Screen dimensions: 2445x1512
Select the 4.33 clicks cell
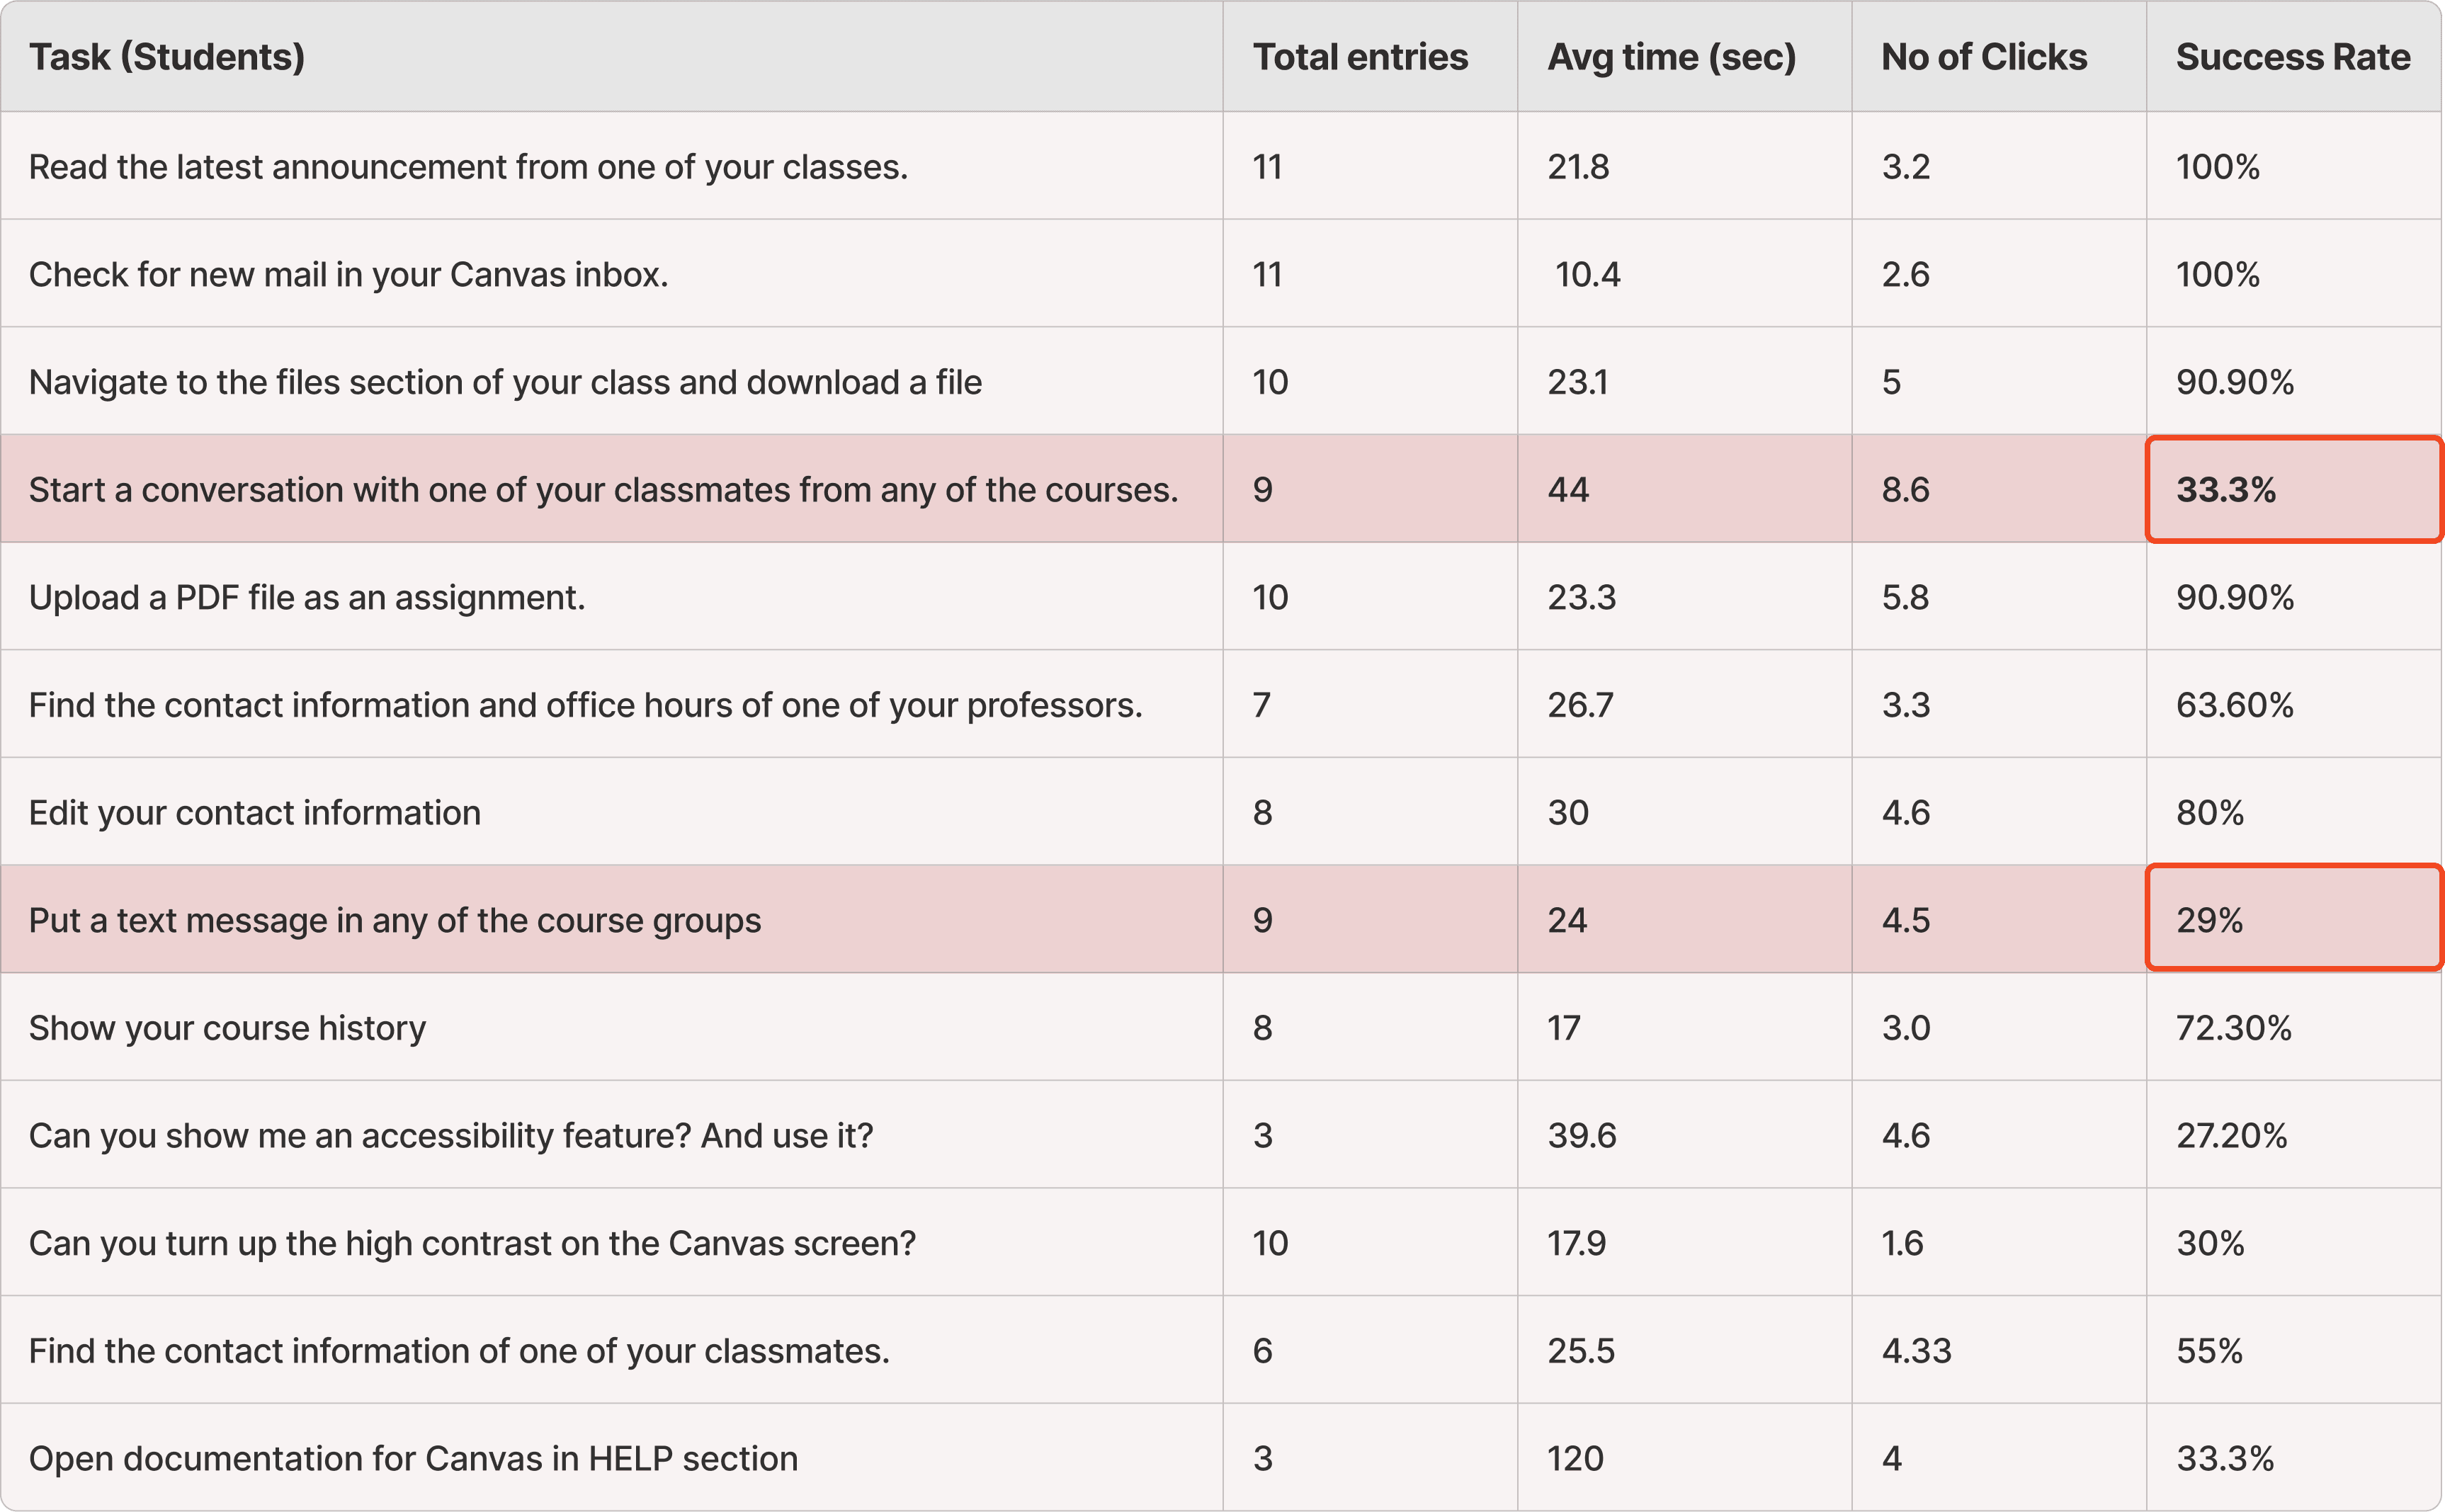[x=1916, y=1351]
